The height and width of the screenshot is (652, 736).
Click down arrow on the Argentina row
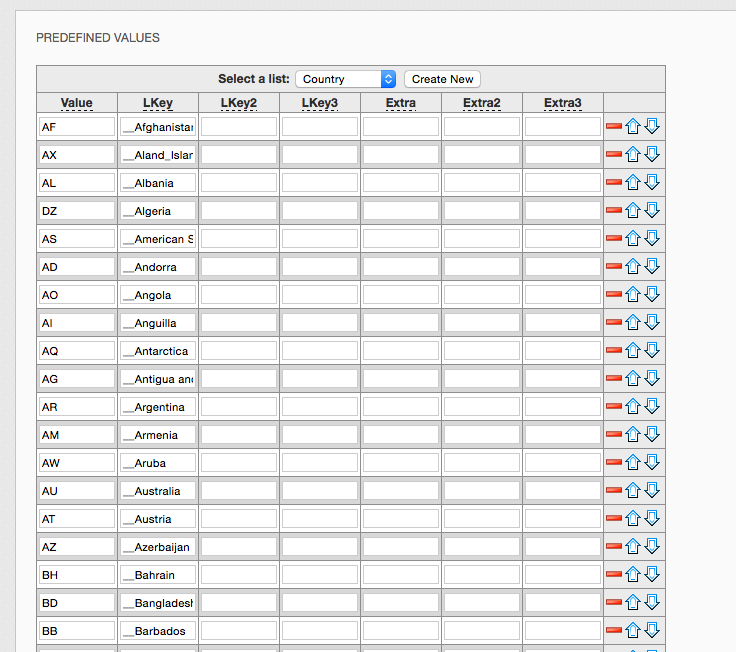coord(652,406)
